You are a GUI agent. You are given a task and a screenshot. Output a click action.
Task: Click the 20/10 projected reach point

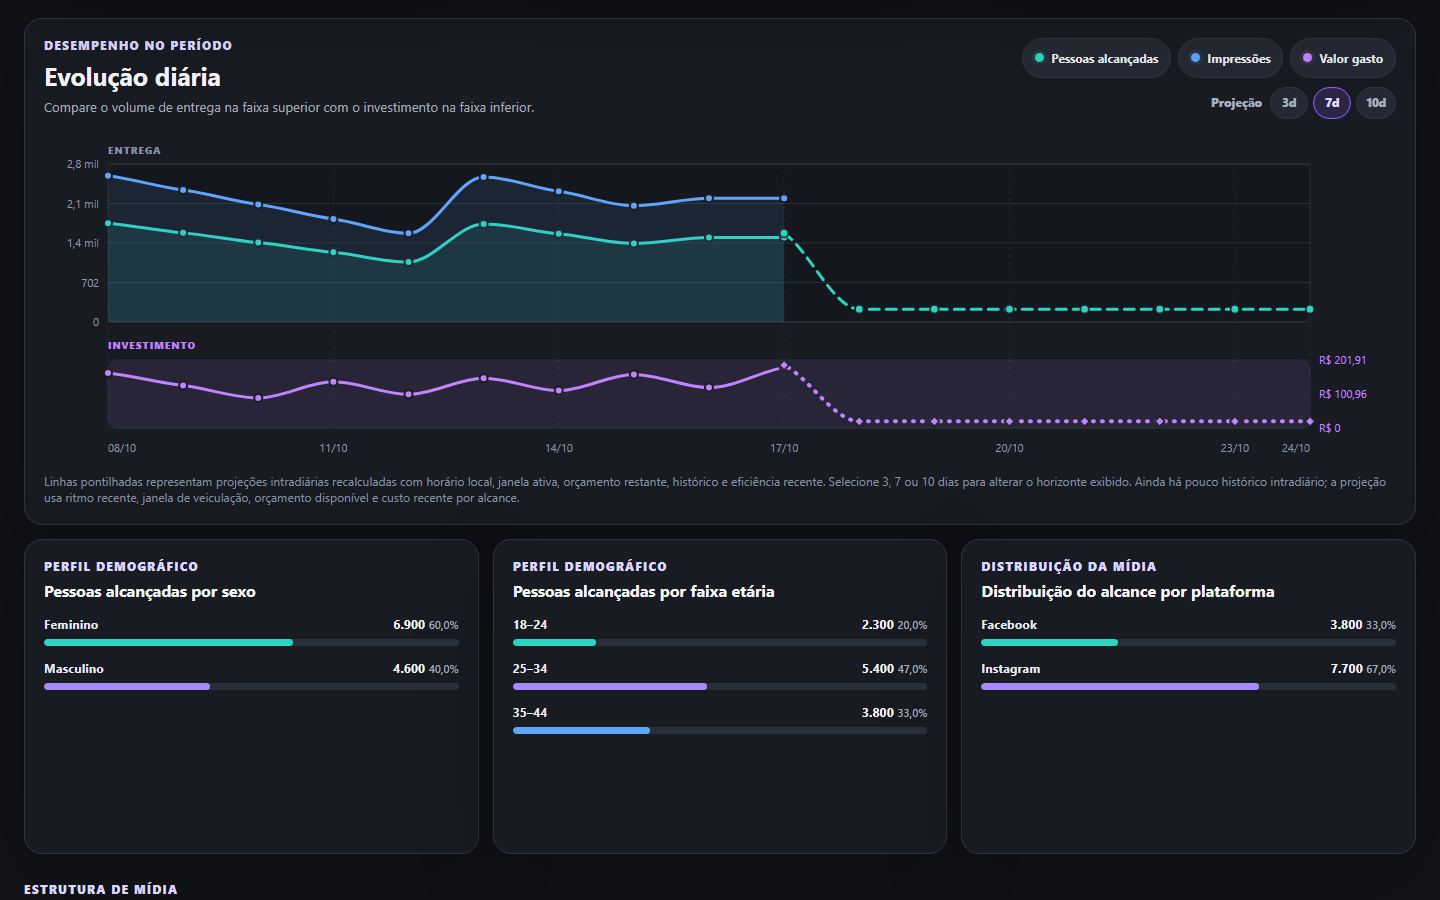coord(1009,310)
